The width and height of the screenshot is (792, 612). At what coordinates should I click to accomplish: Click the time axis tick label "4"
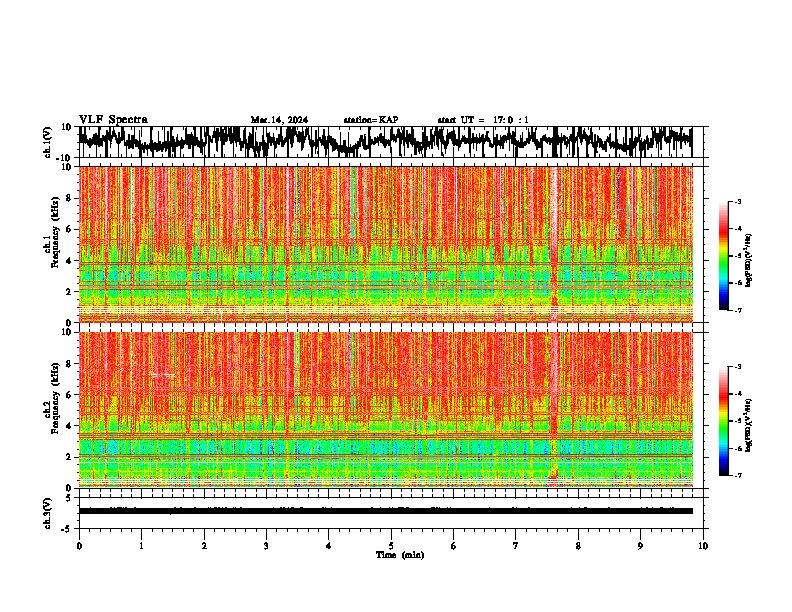[x=328, y=546]
